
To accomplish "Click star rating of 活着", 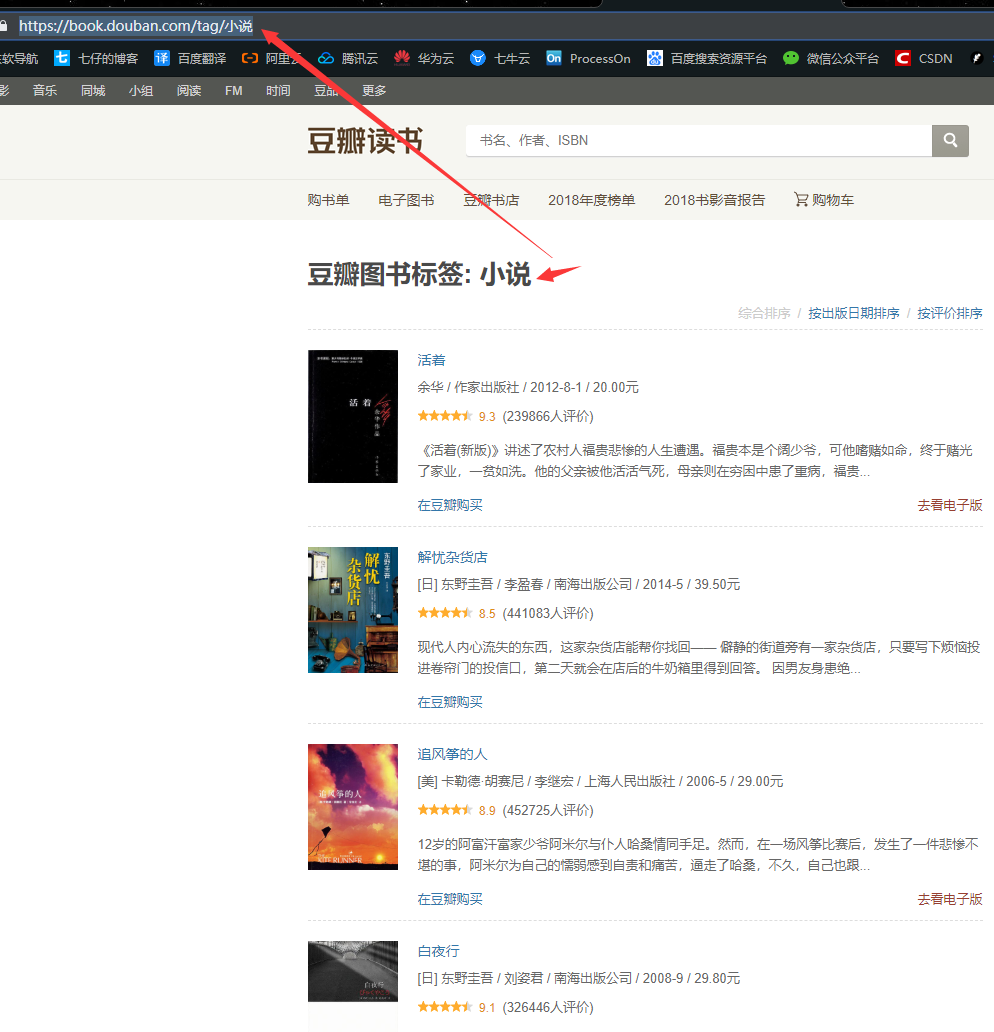I will point(445,416).
